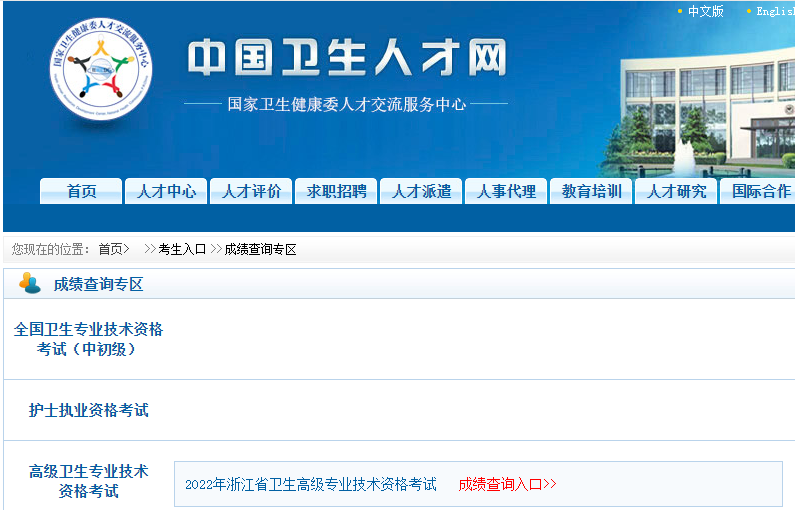Click the people icon beside 成绩查询专区
The width and height of the screenshot is (795, 510).
30,283
